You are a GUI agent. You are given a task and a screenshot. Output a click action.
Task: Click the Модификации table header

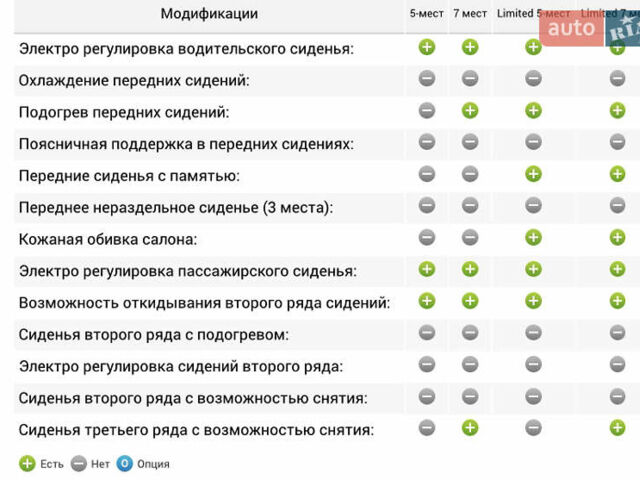pos(209,13)
